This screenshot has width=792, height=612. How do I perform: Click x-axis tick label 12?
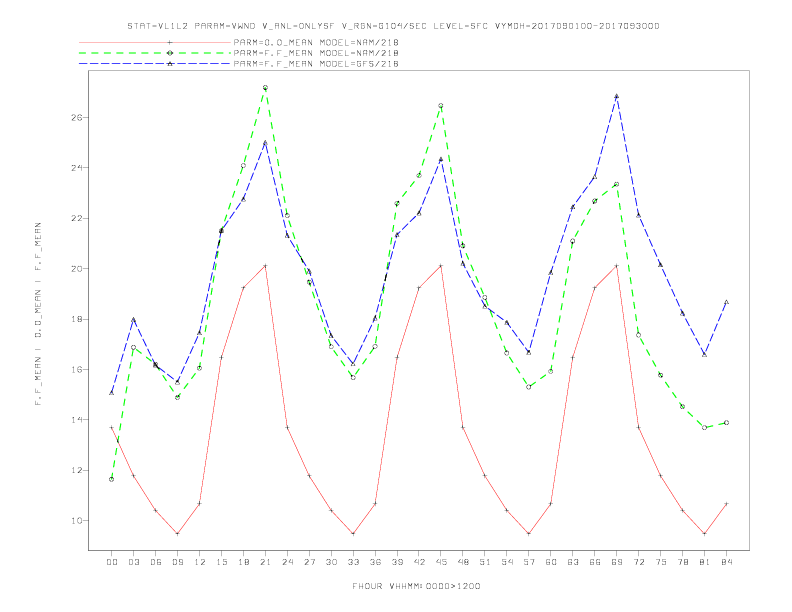click(200, 562)
